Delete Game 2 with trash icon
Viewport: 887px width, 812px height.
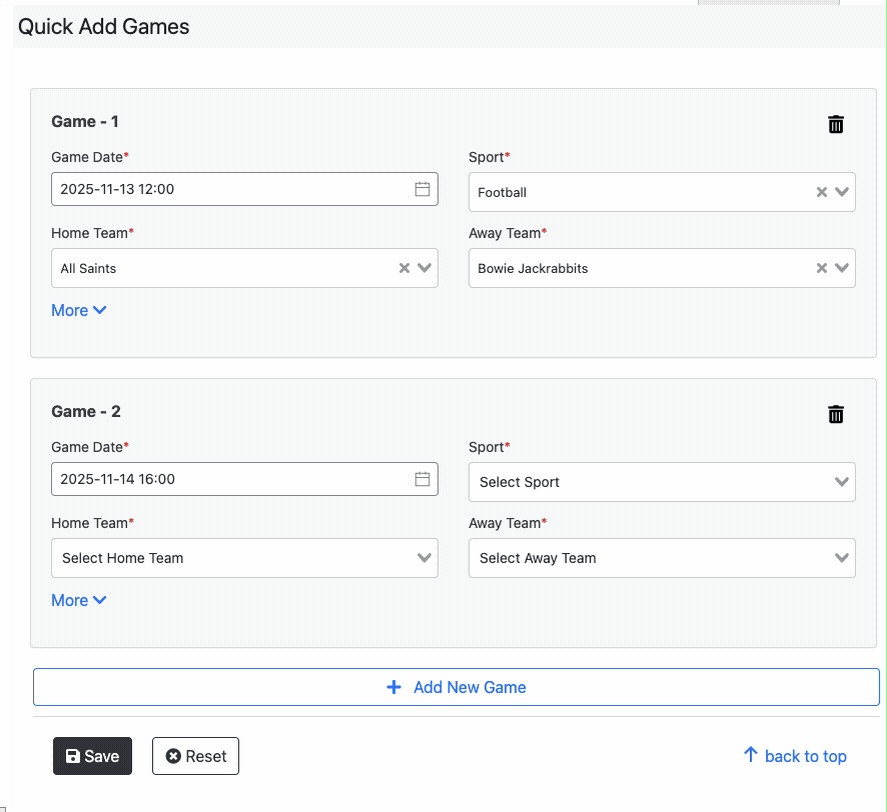point(836,414)
